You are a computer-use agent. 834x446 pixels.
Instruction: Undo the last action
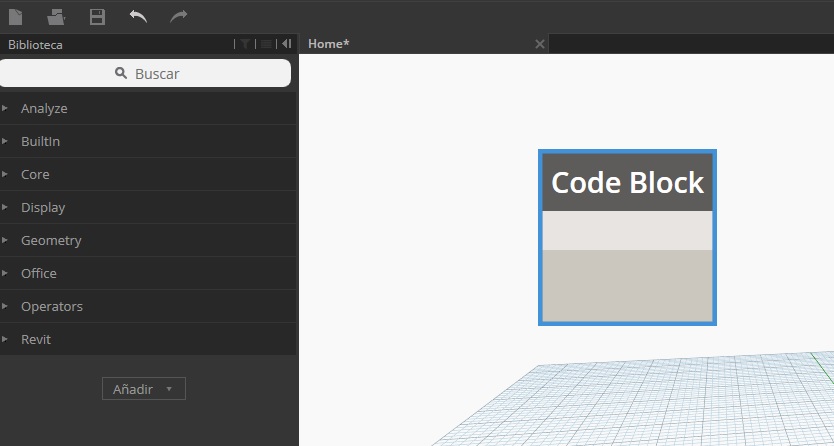click(x=138, y=16)
